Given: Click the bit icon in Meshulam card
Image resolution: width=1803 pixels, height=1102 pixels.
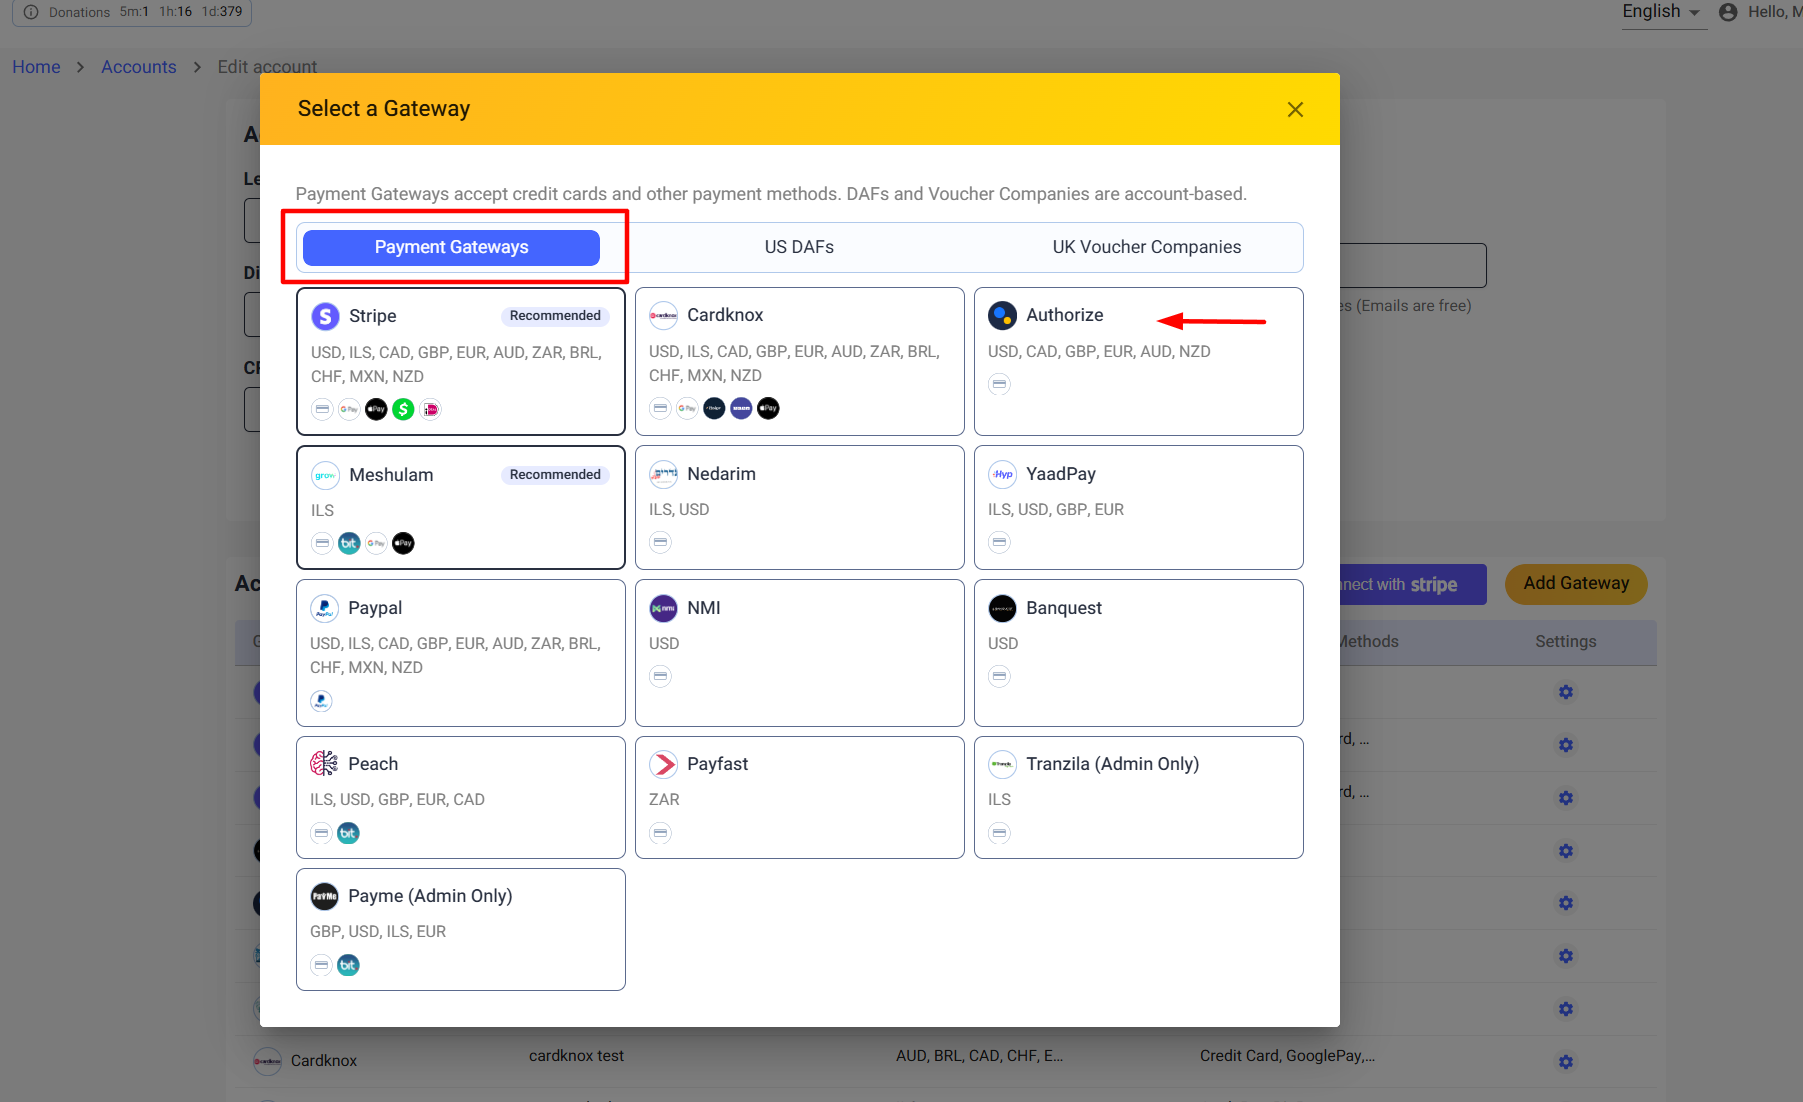Looking at the screenshot, I should click(349, 543).
